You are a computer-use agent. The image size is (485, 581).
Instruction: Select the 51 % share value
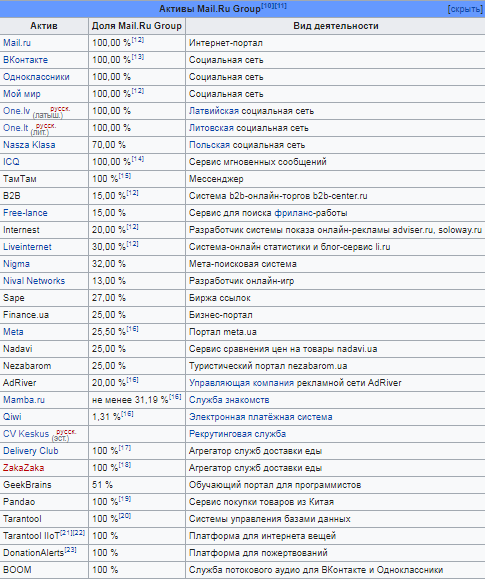(x=102, y=485)
